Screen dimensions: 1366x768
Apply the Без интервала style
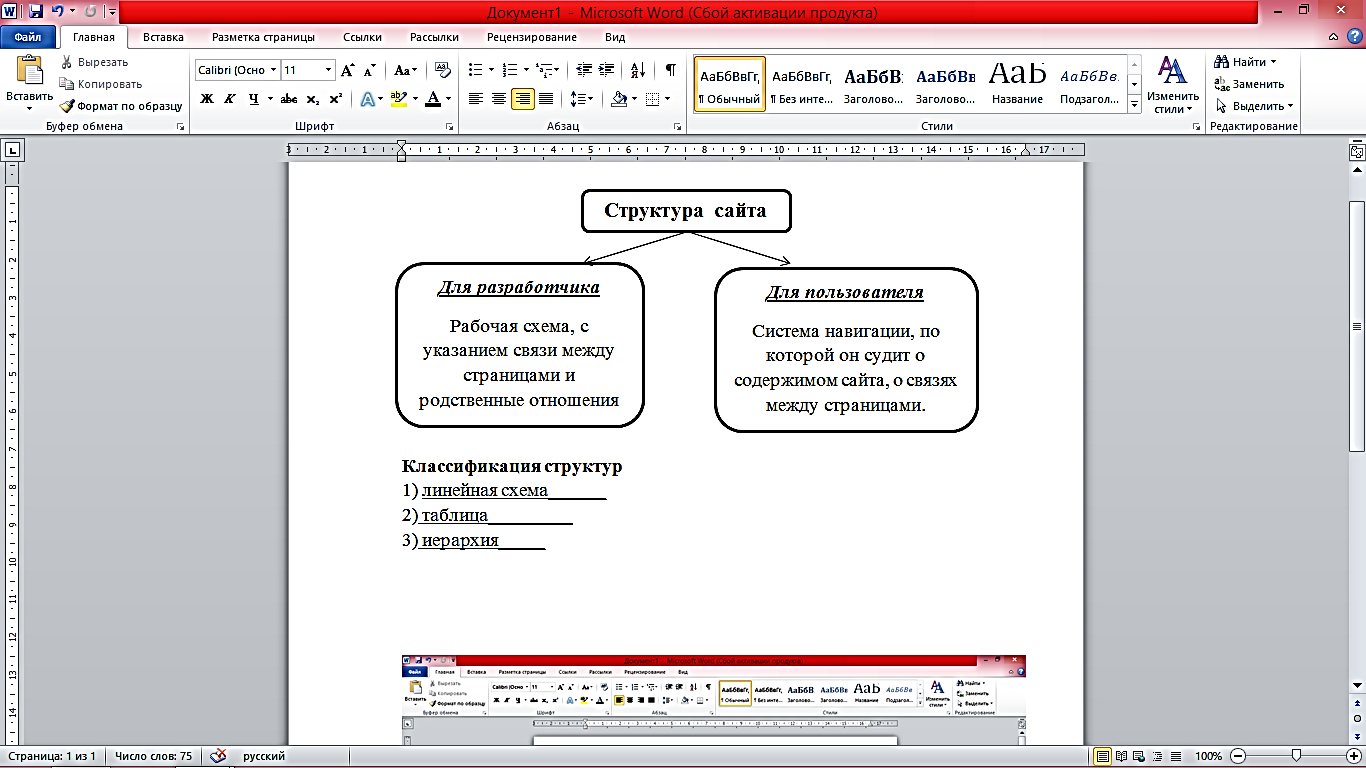click(x=802, y=85)
